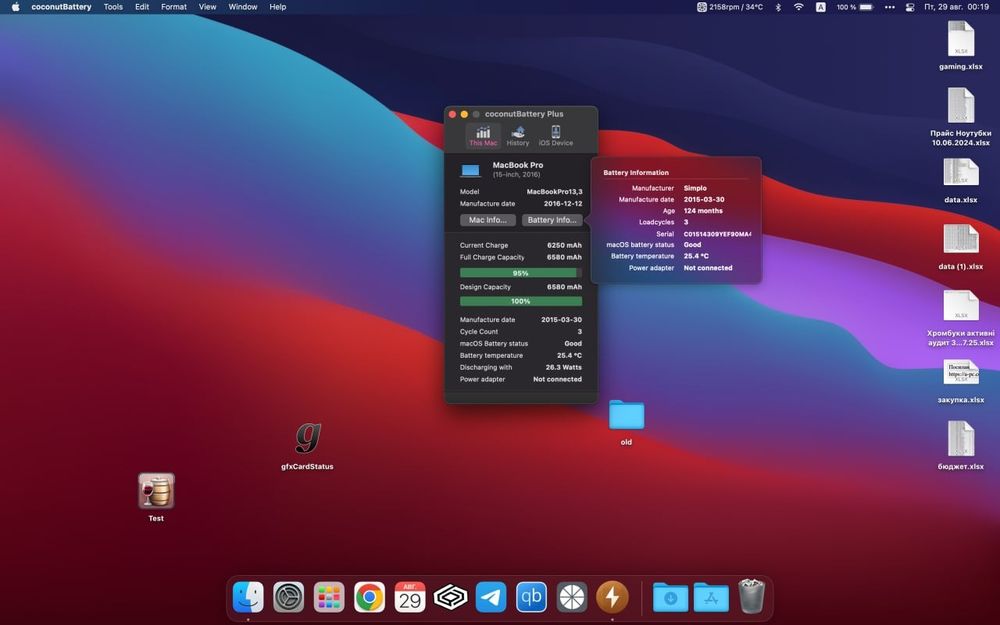
Task: Open the coconutBattery app menu
Action: 61,7
